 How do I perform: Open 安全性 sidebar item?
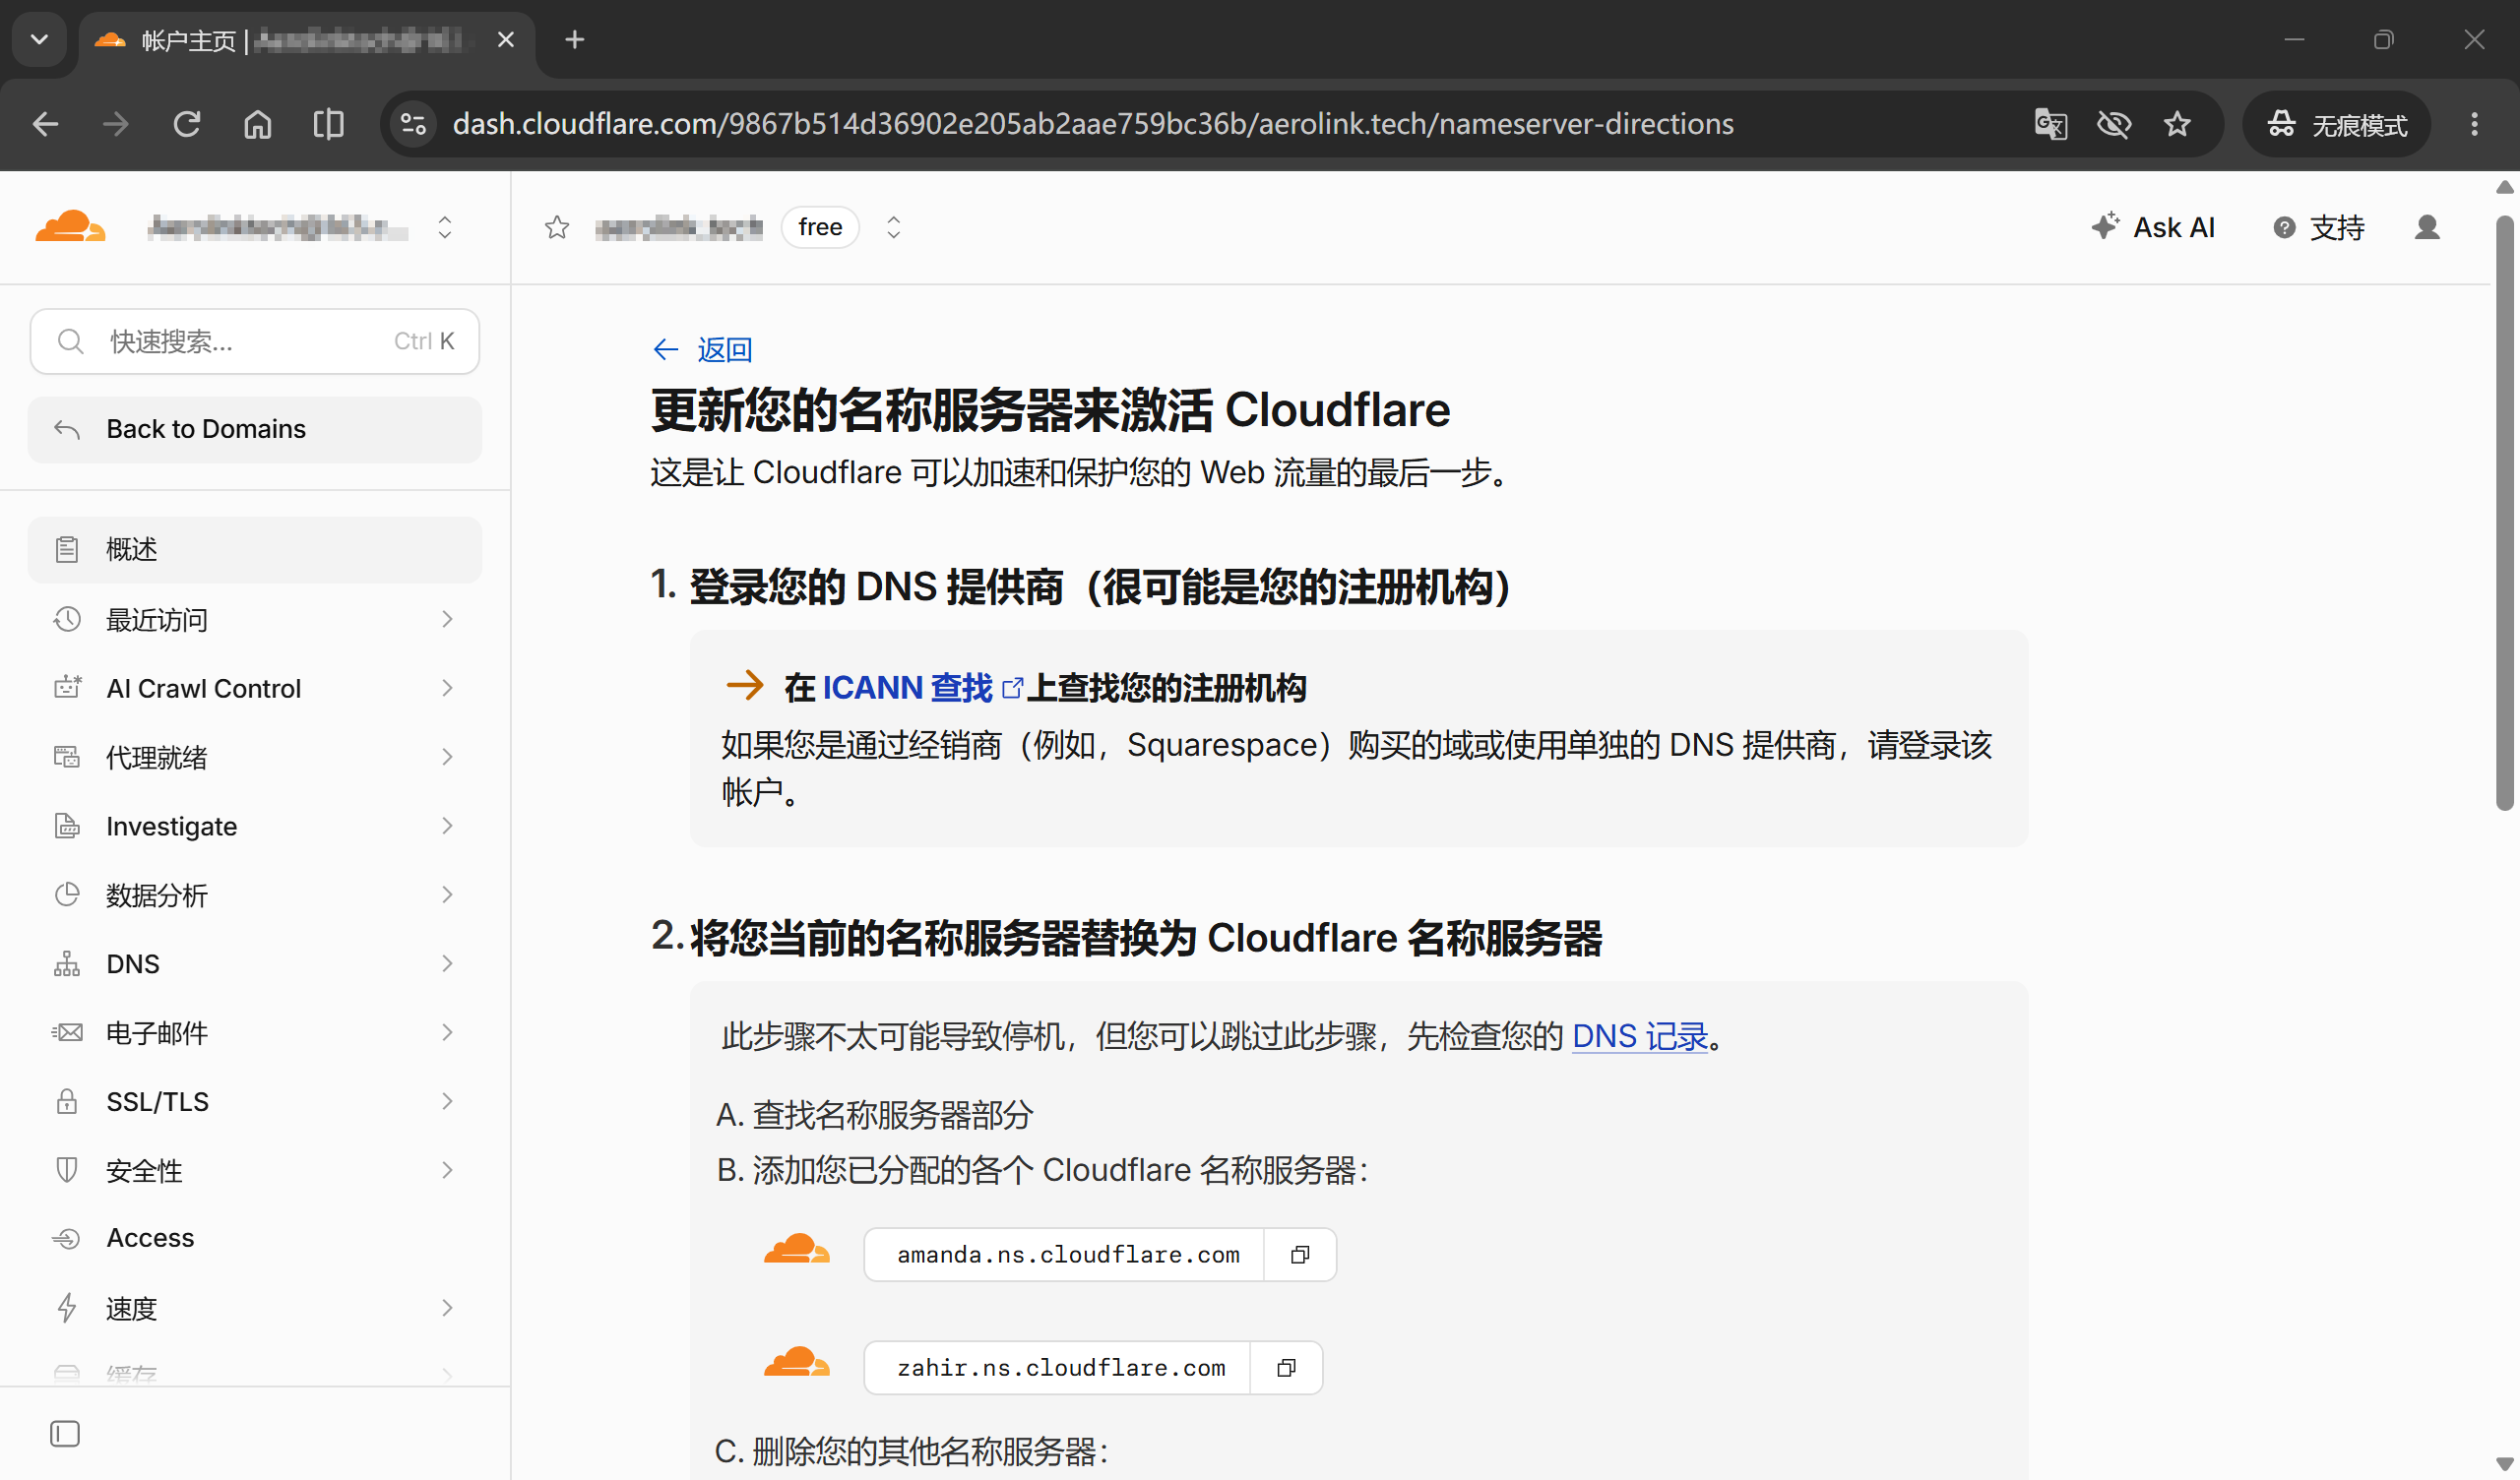pos(255,1170)
